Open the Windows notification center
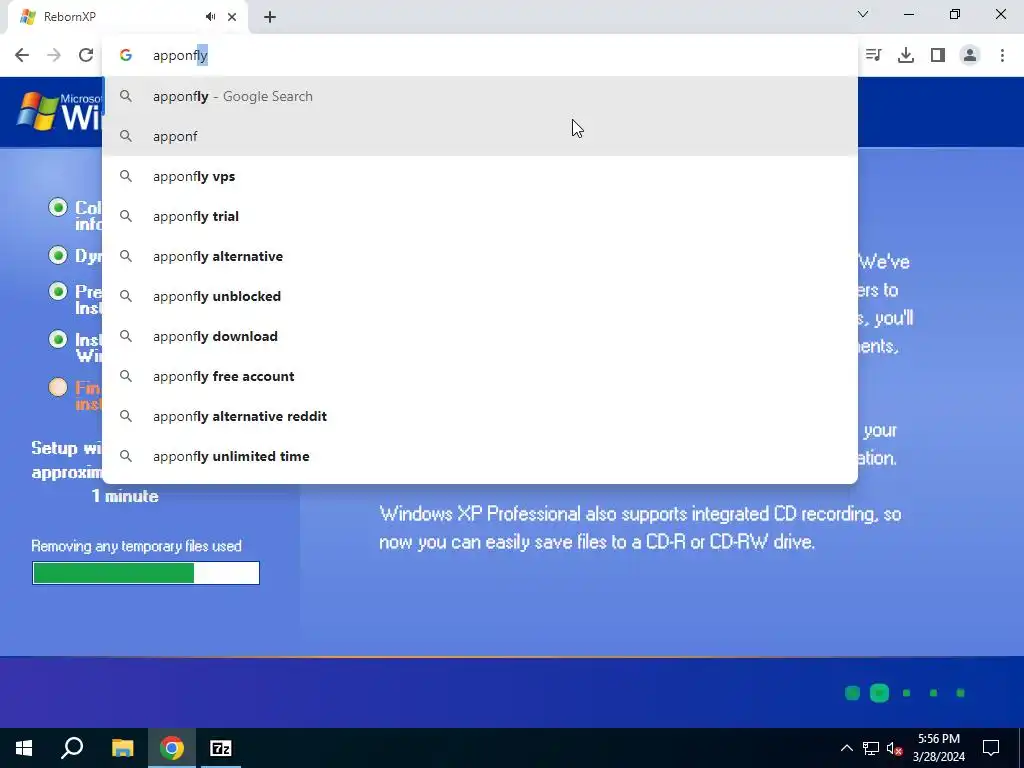Image resolution: width=1024 pixels, height=768 pixels. [x=991, y=748]
